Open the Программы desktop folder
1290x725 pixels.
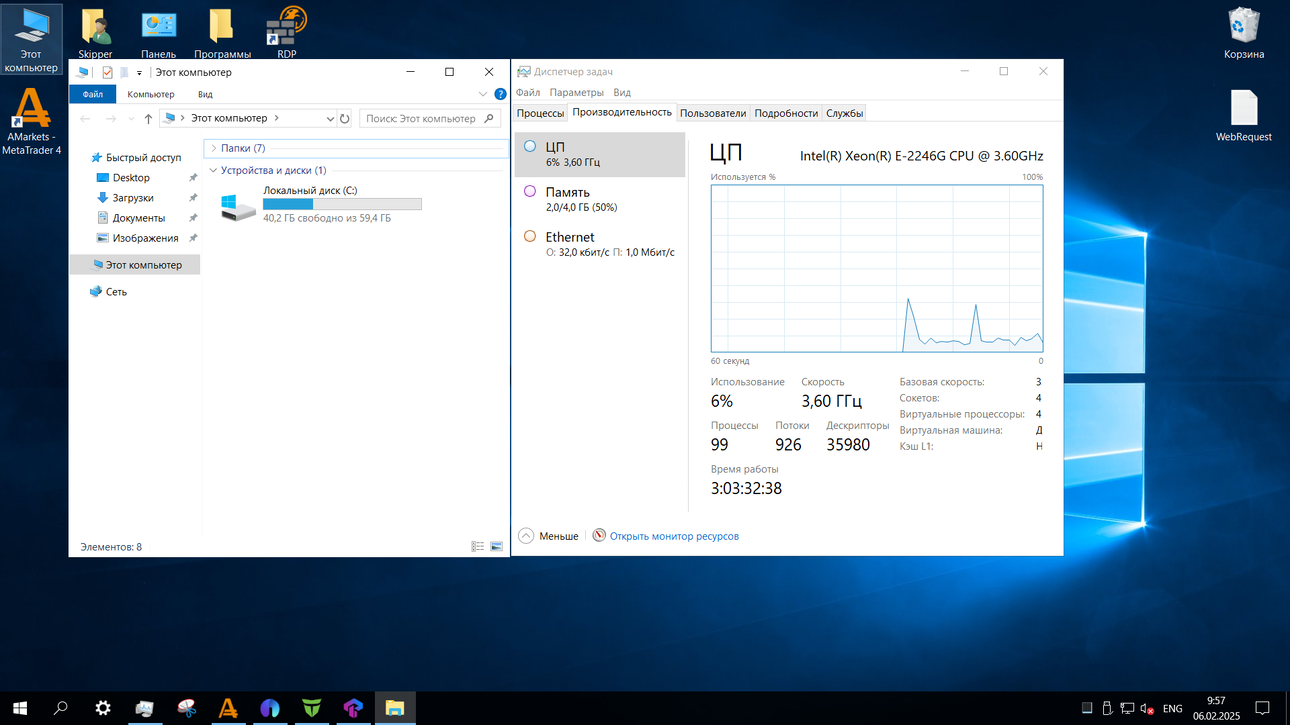[x=222, y=34]
